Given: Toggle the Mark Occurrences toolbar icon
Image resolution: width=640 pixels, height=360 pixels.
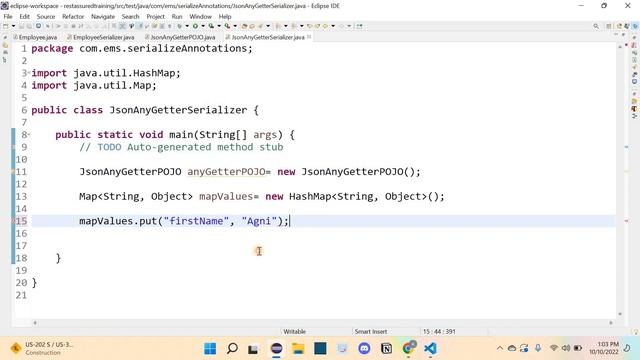Looking at the screenshot, I should coord(139,26).
